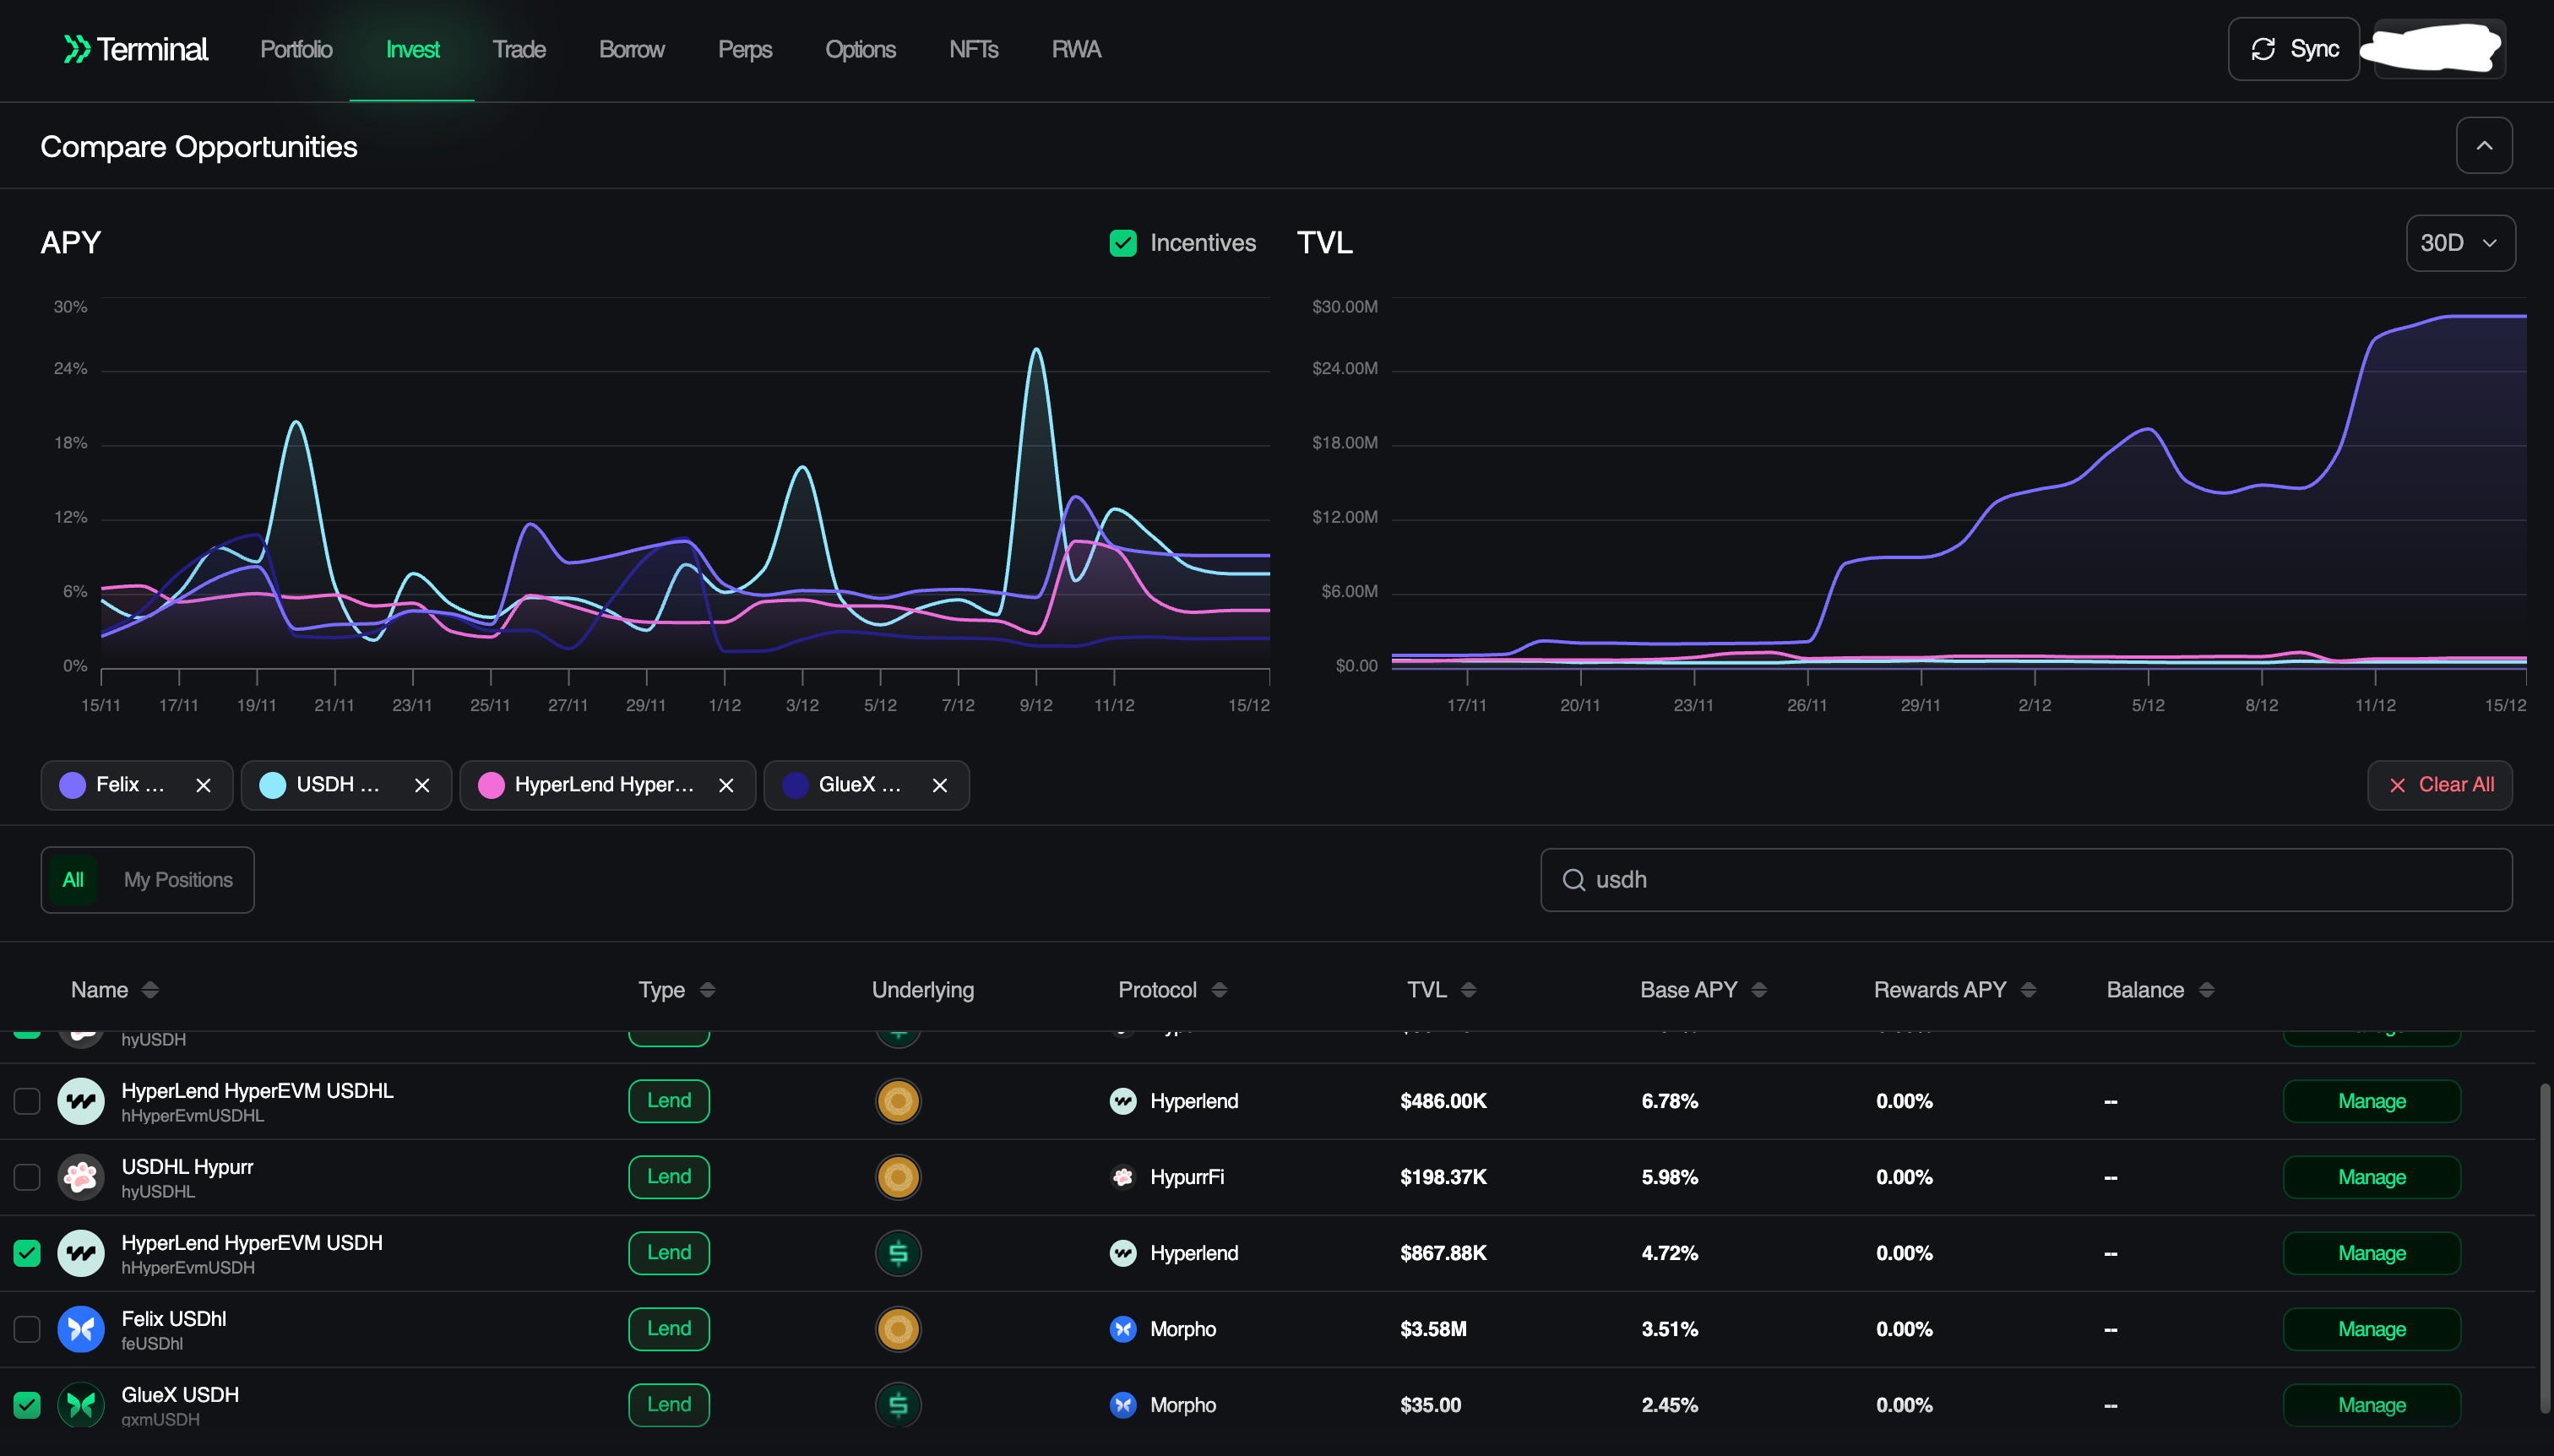The width and height of the screenshot is (2554, 1456).
Task: Remove the GlueX comparison chip
Action: click(x=939, y=786)
